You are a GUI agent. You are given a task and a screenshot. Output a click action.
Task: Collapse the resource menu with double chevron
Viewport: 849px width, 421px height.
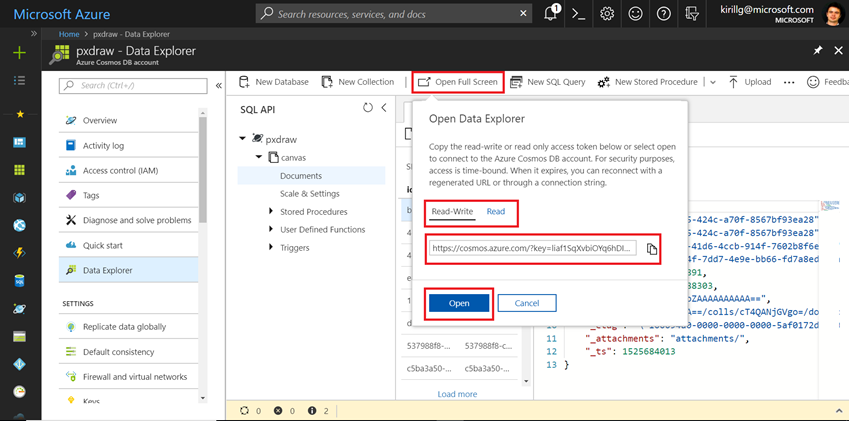click(x=219, y=85)
